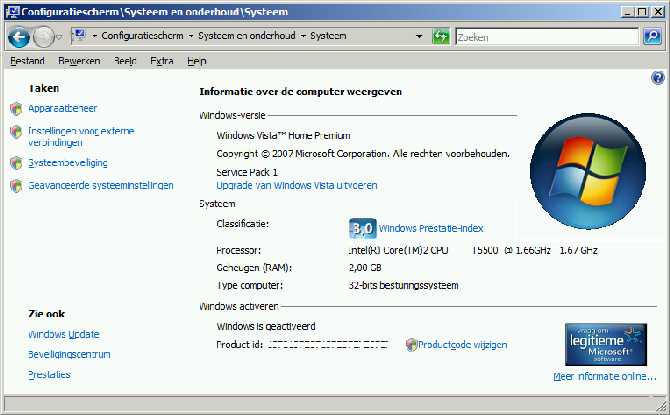Image resolution: width=670 pixels, height=415 pixels.
Task: Open Instellingen voor externe verbindingen
Action: (x=81, y=136)
